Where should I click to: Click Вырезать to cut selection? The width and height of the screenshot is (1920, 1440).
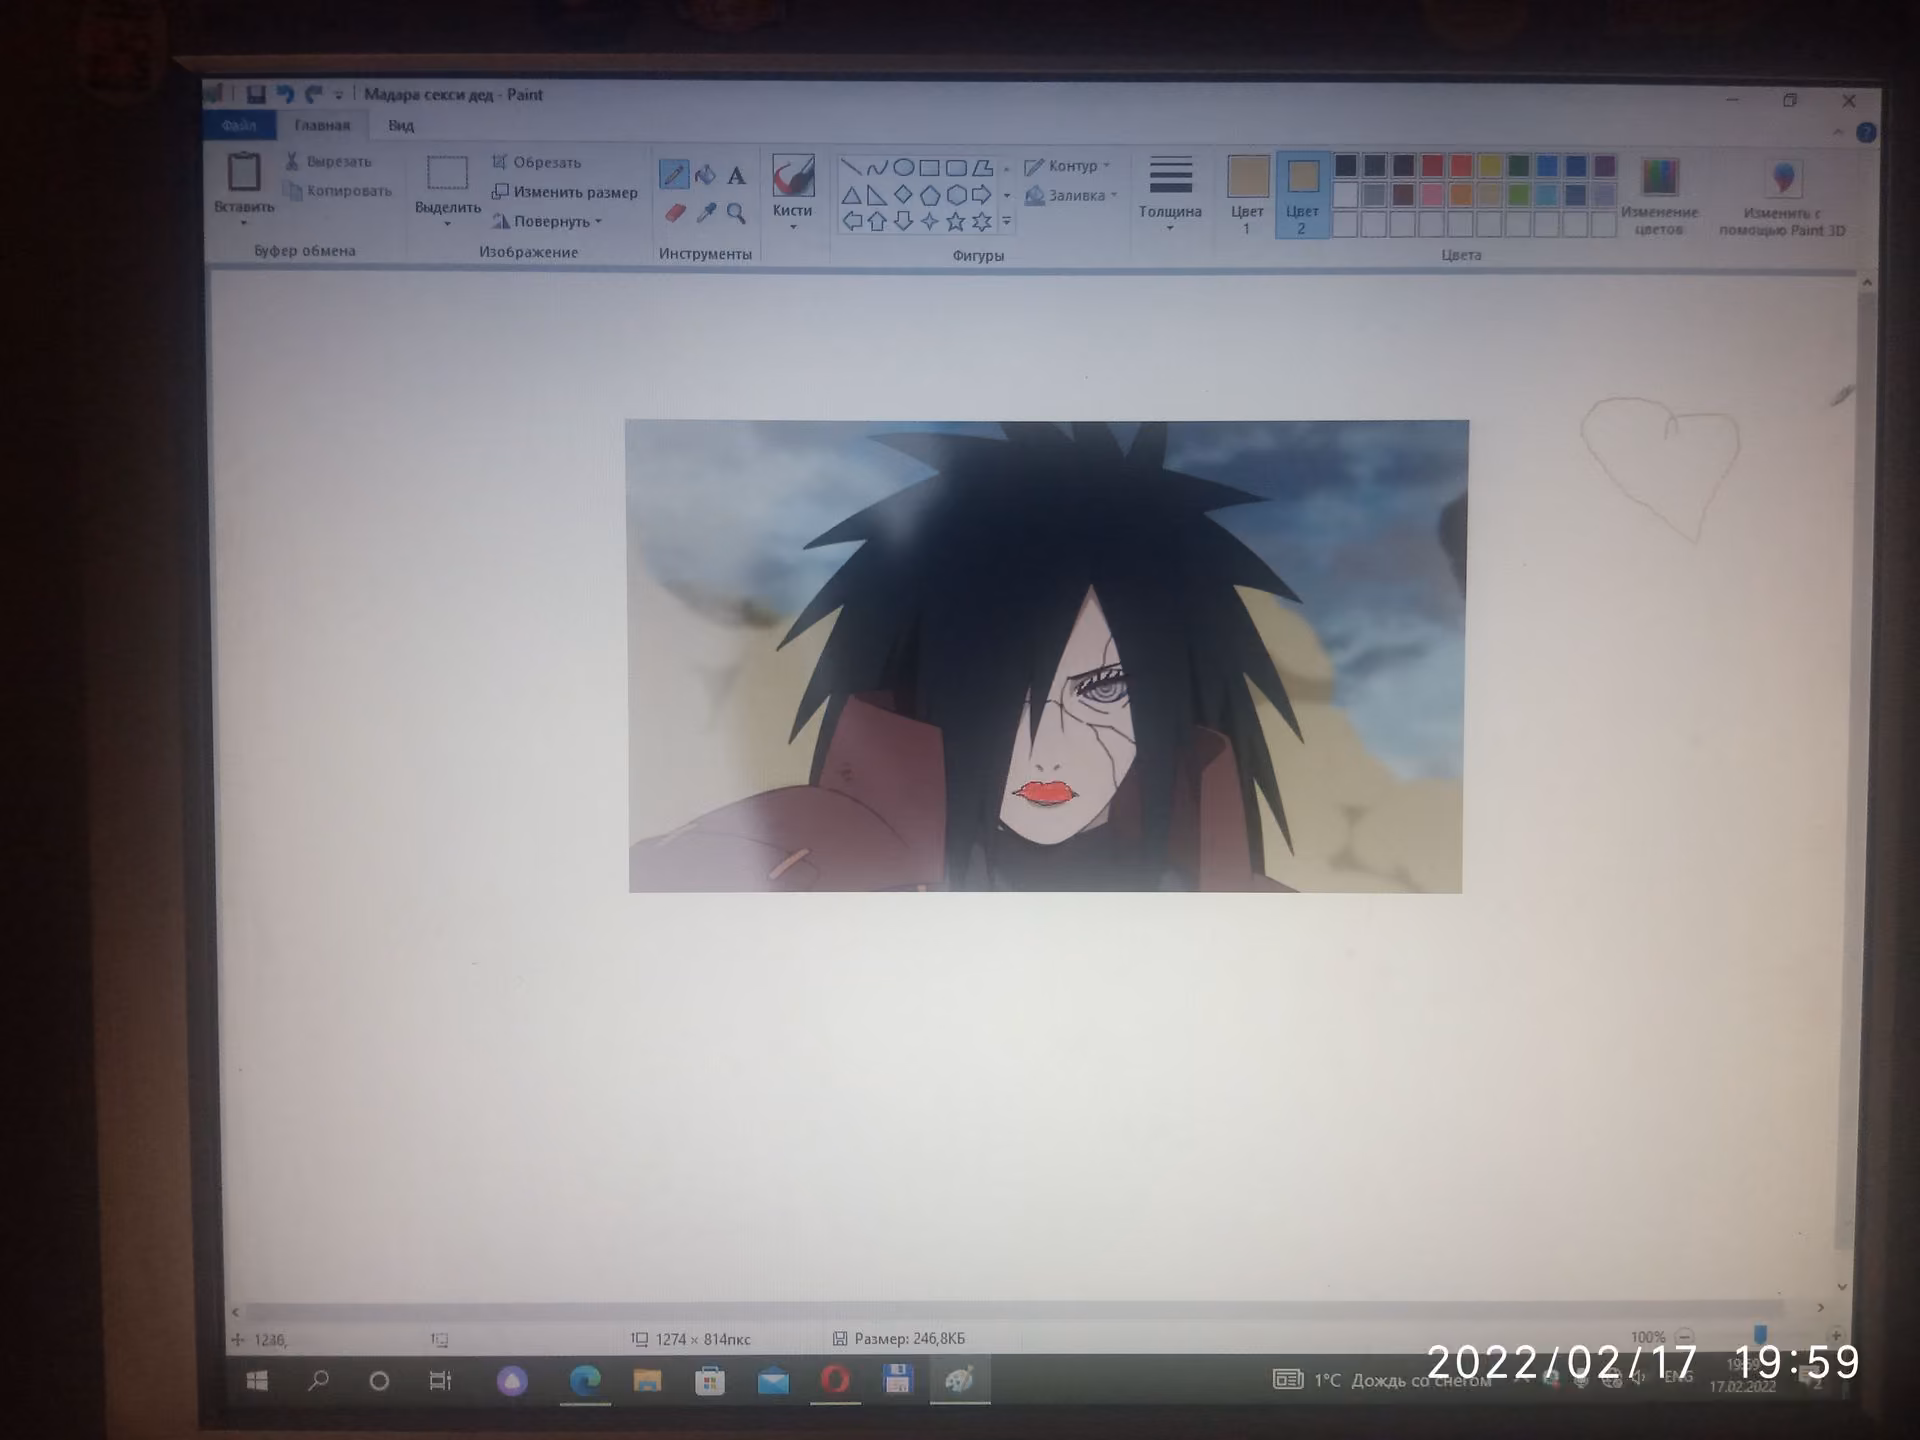328,161
